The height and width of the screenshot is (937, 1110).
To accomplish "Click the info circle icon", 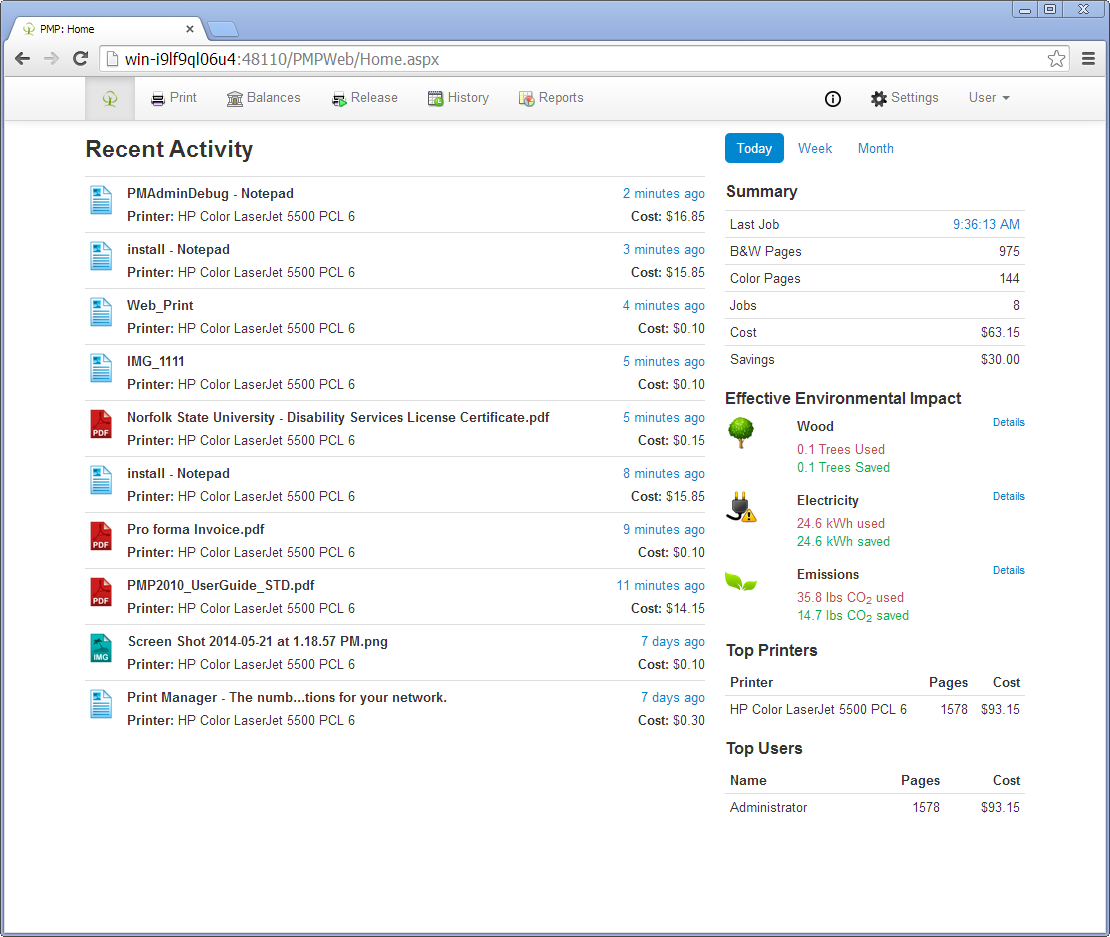I will point(832,99).
